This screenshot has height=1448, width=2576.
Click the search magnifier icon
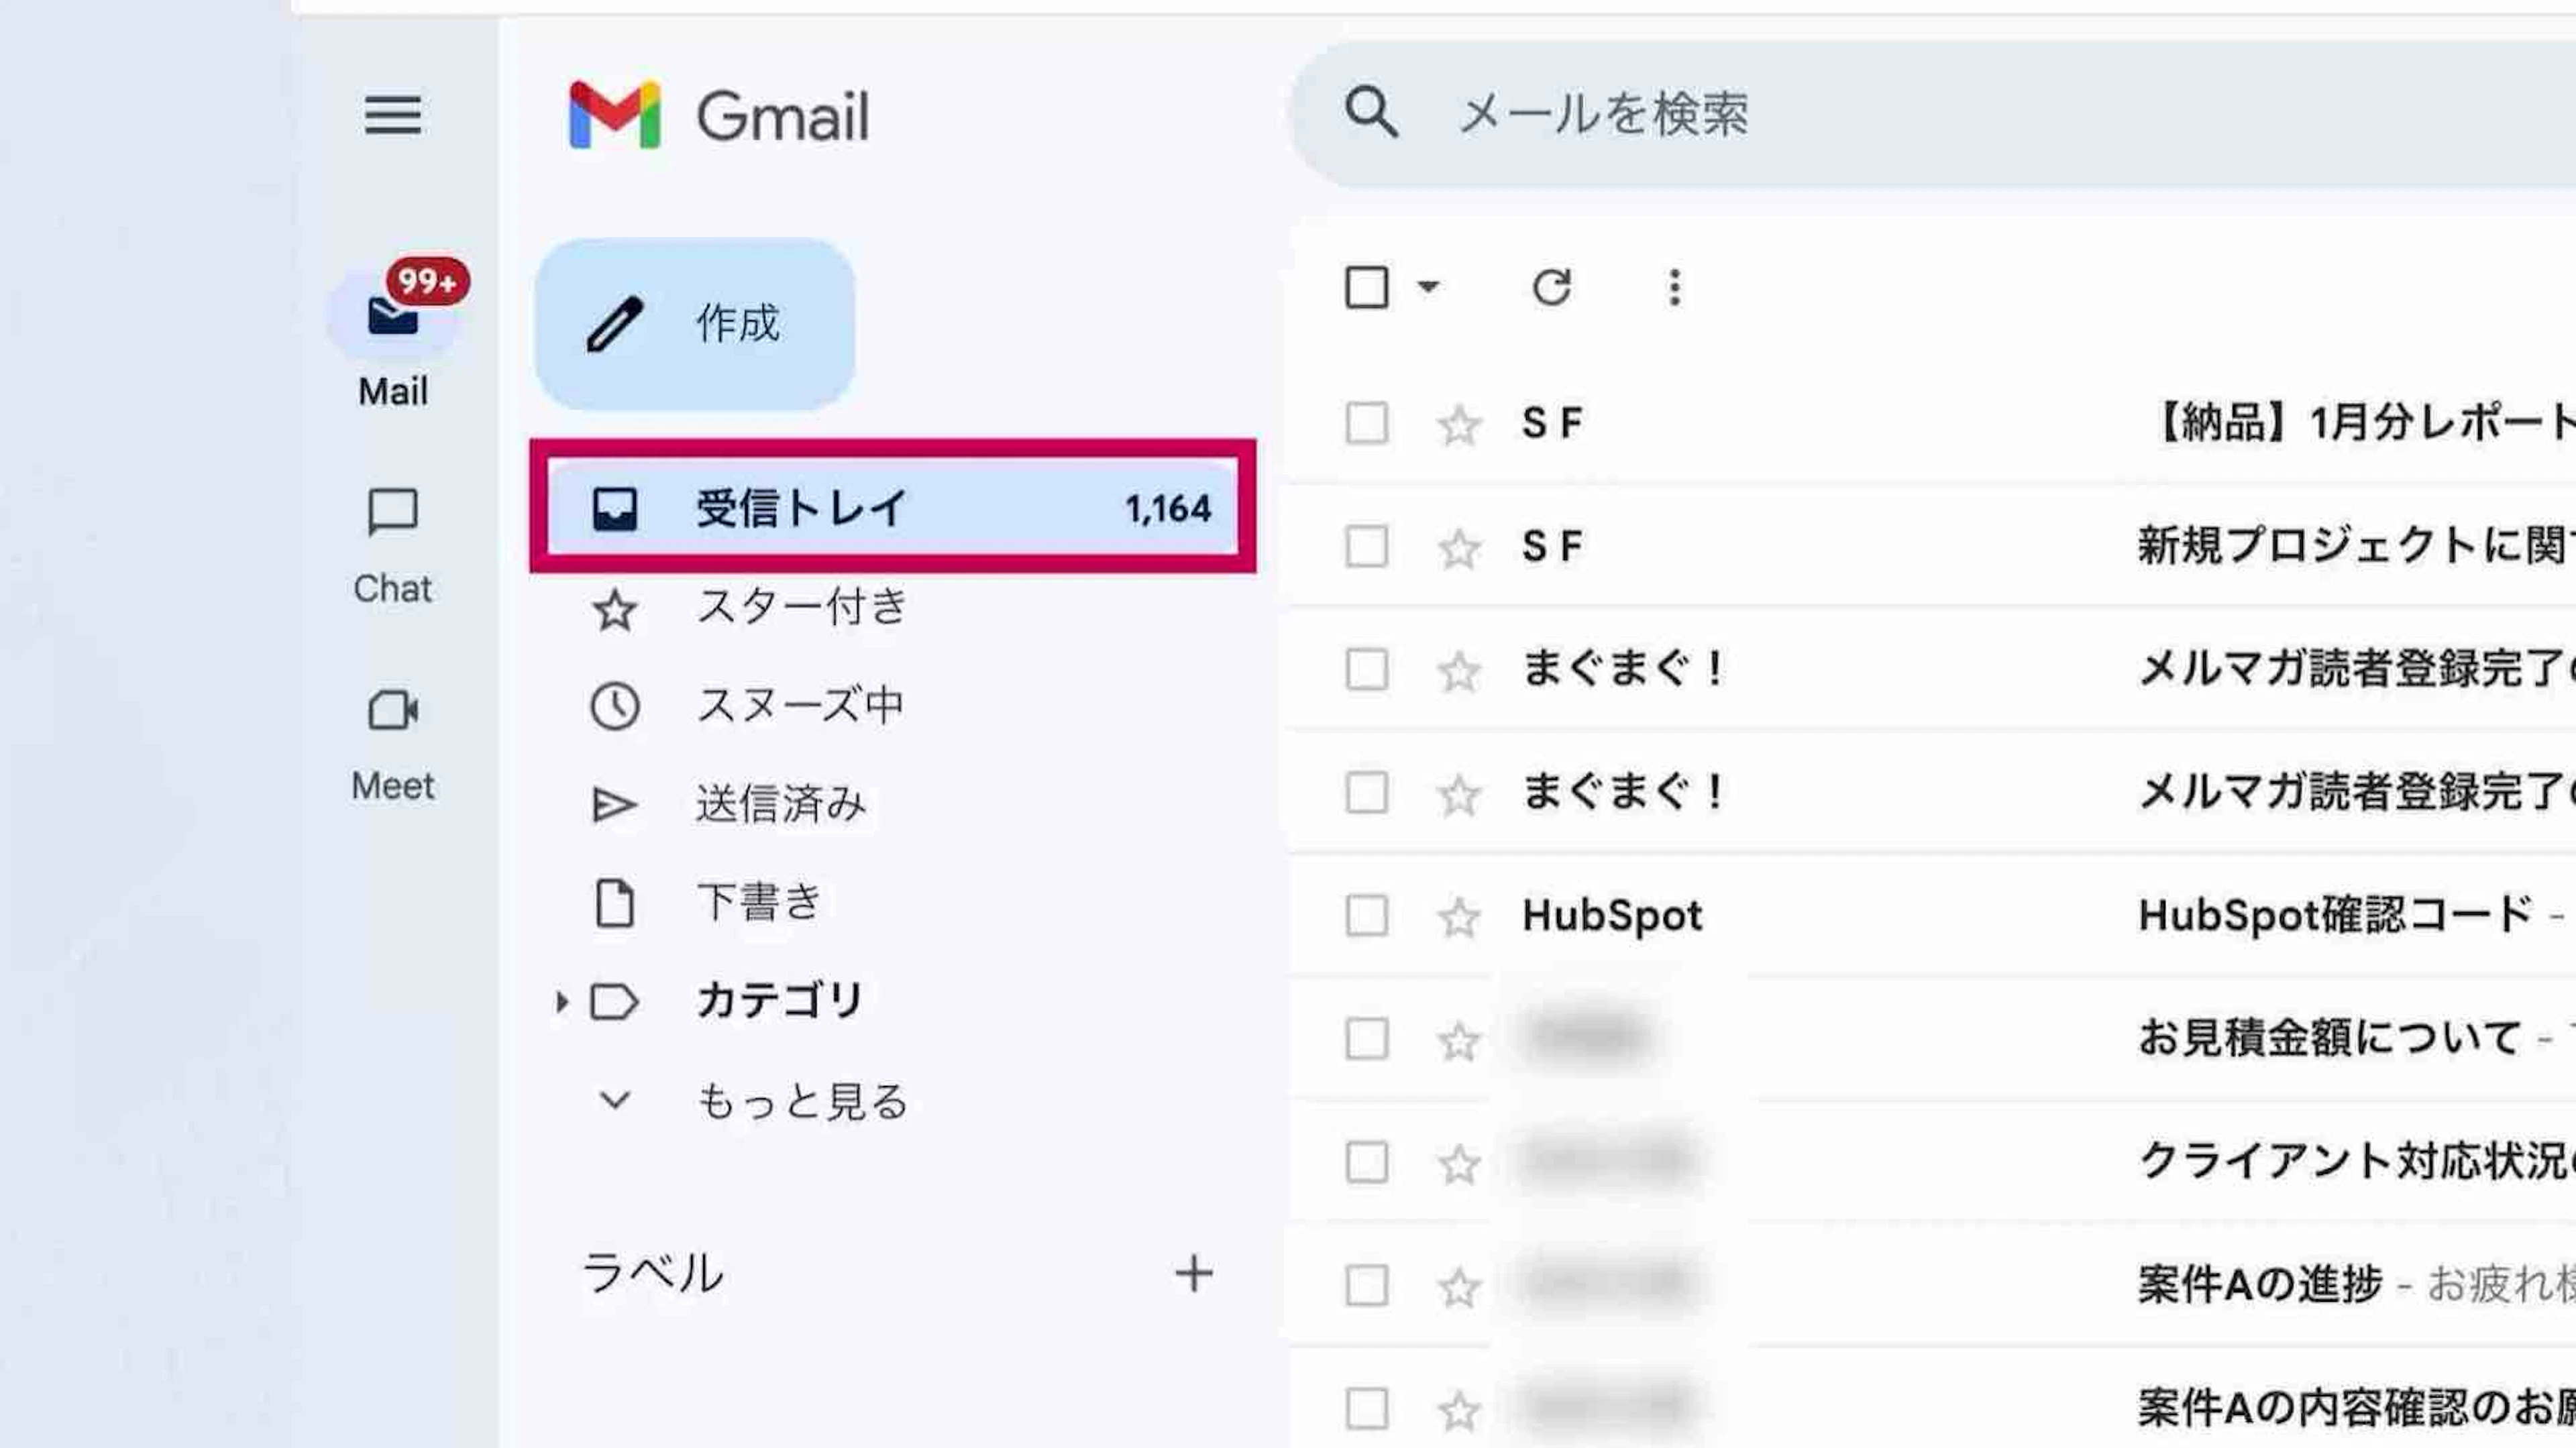[x=1371, y=112]
